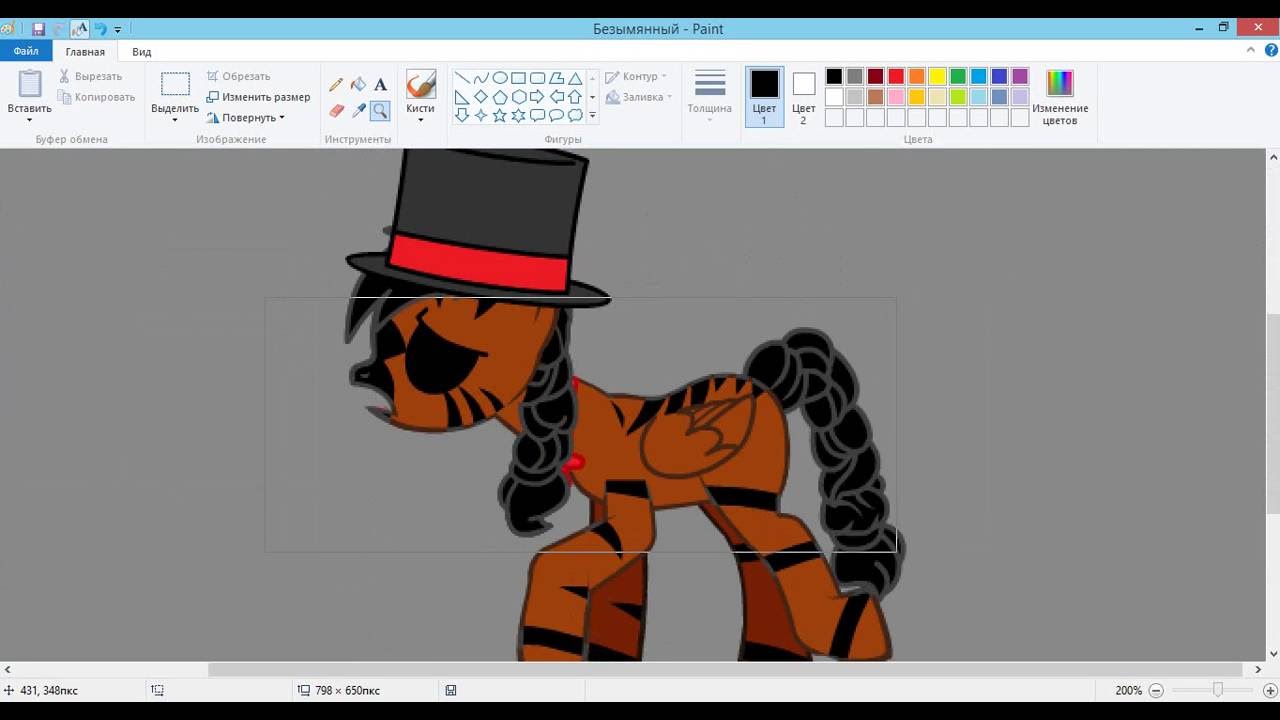Click the Undo arrow in quick access toolbar
Screen dimensions: 1280x720
click(x=100, y=29)
